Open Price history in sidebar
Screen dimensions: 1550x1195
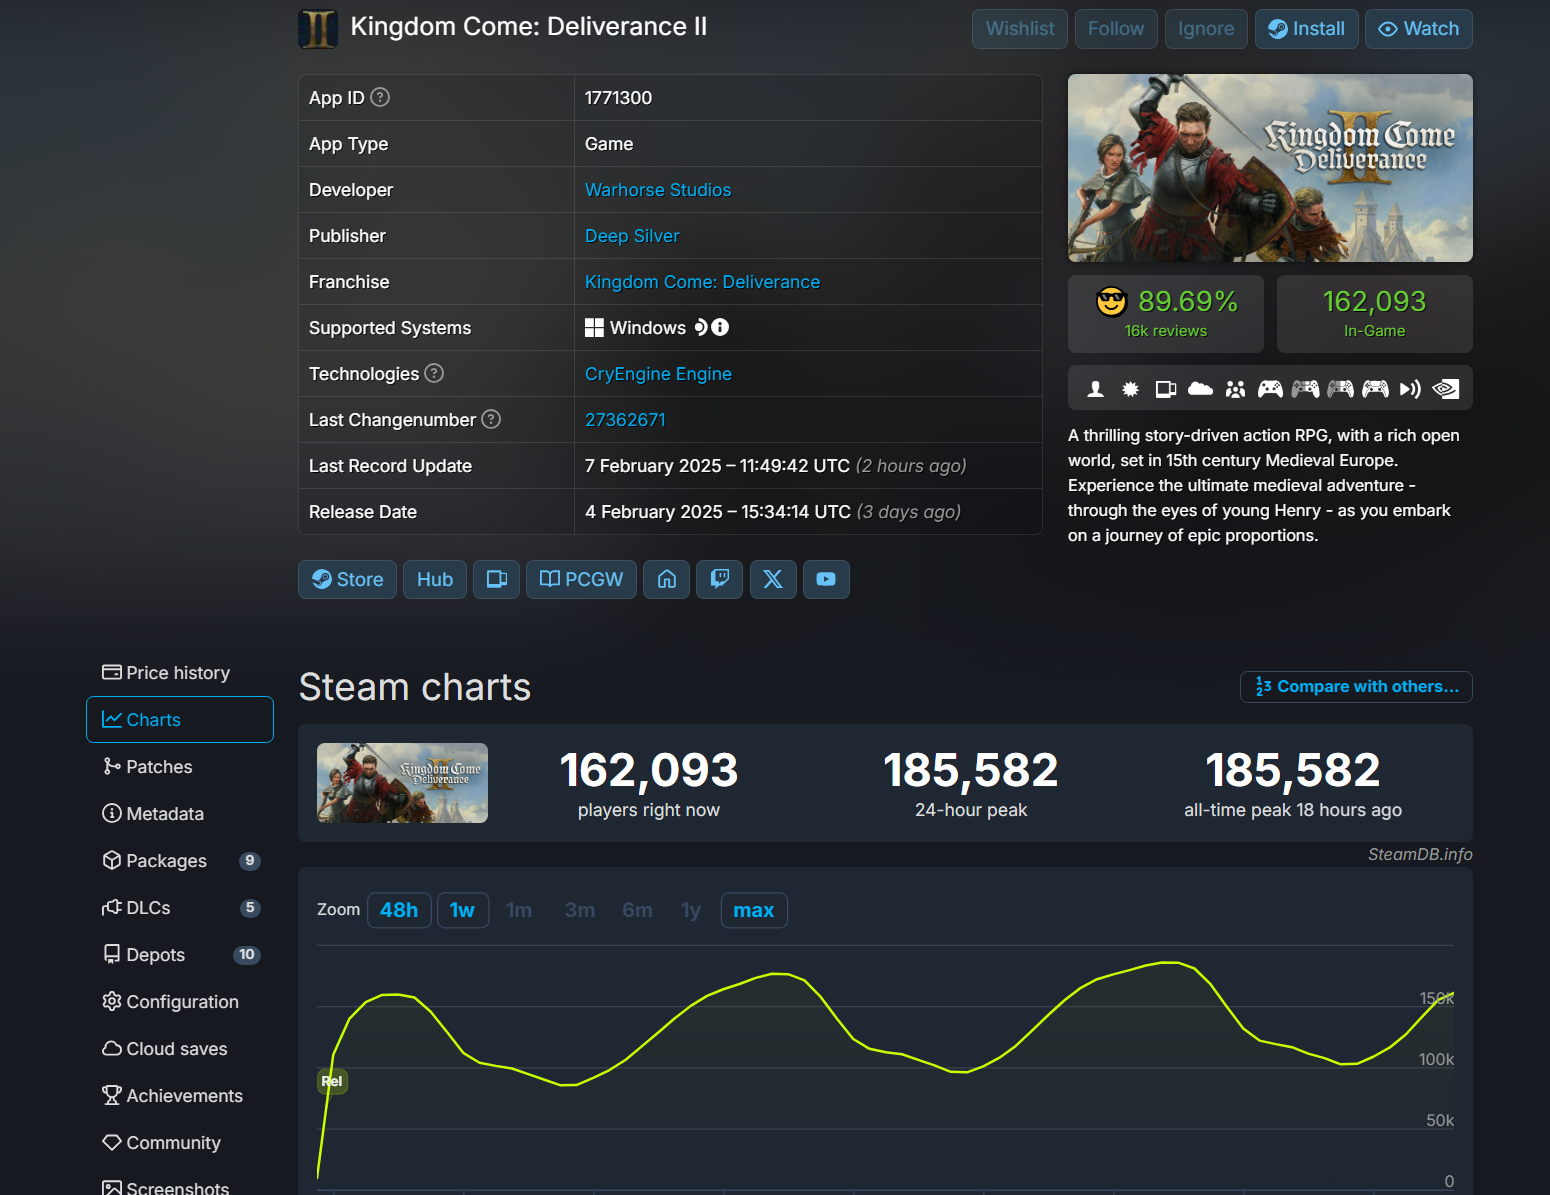coord(180,673)
